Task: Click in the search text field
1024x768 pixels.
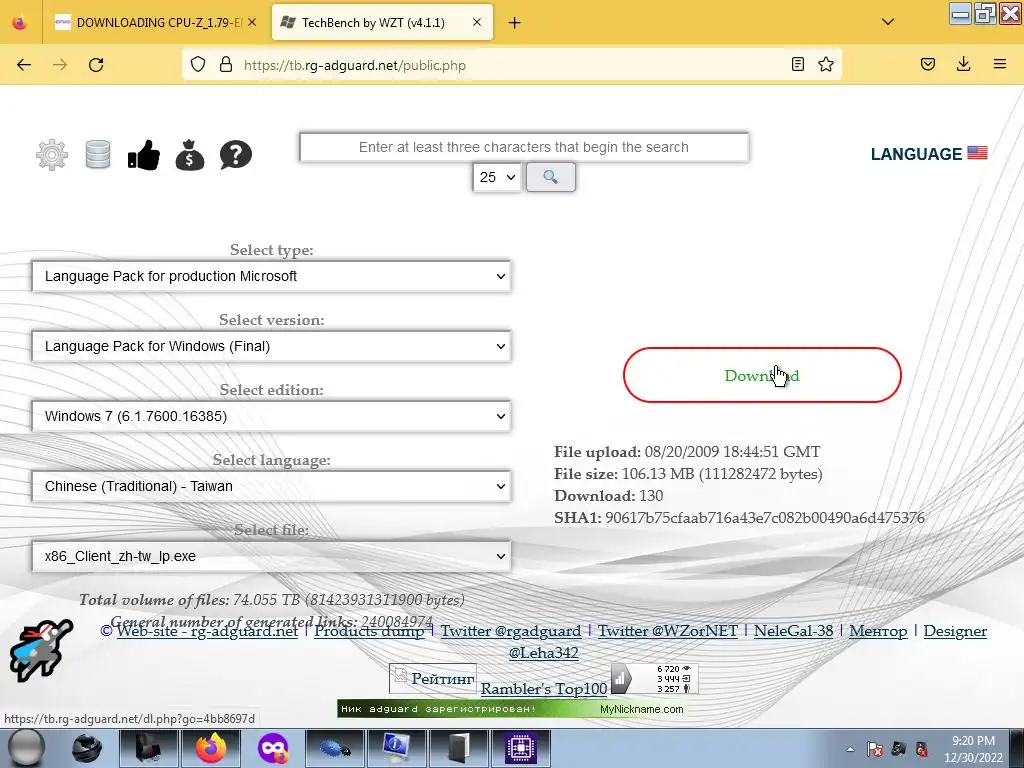Action: click(x=524, y=147)
